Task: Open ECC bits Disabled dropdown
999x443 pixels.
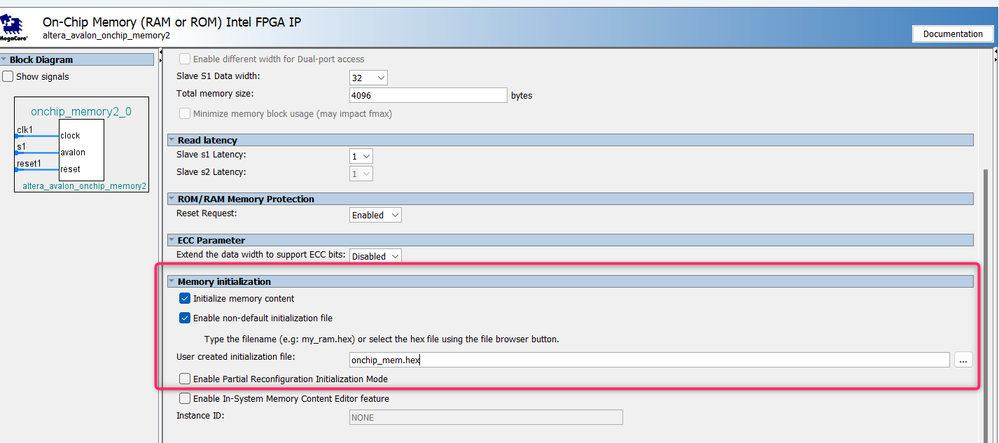Action: point(375,256)
